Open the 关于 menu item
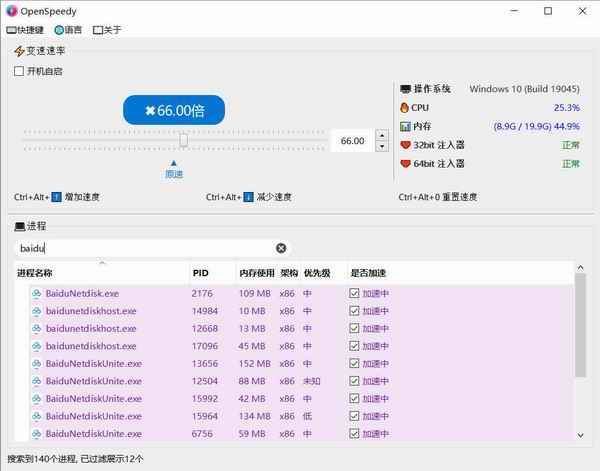600x471 pixels. [x=107, y=30]
